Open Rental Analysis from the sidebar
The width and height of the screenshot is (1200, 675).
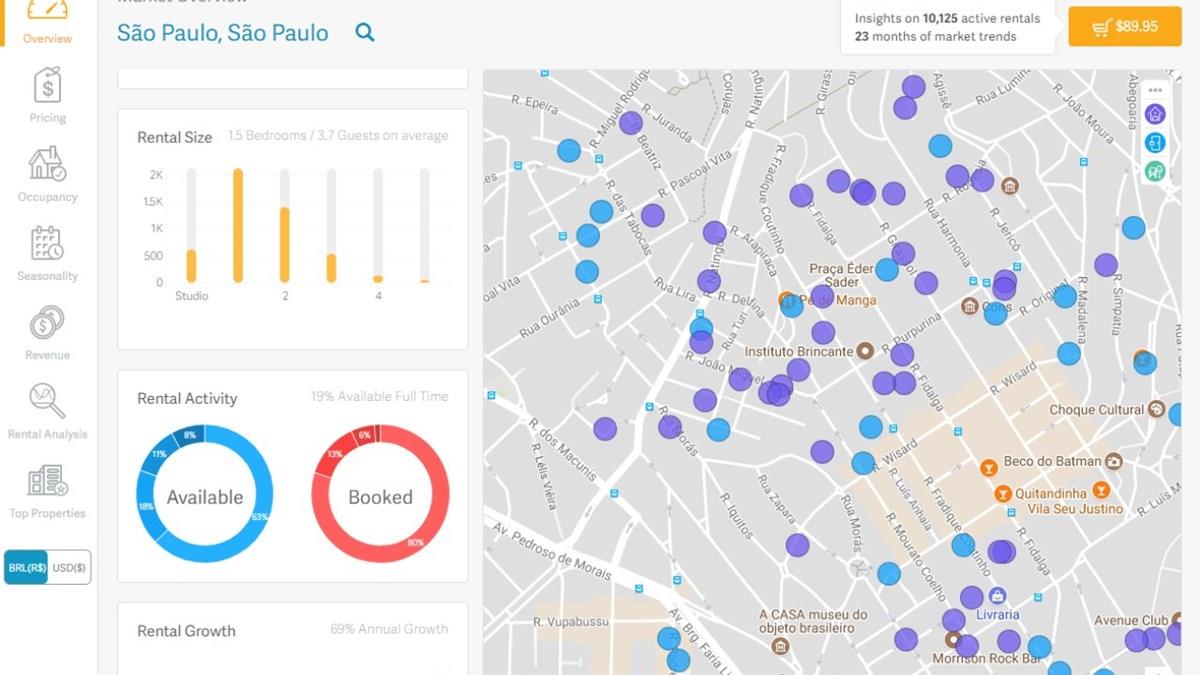pos(47,411)
